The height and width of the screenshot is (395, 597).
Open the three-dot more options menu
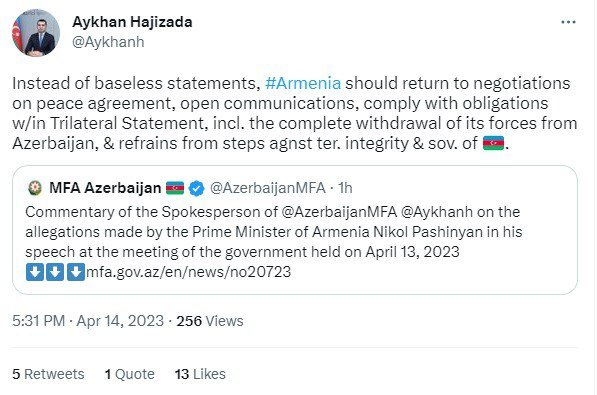click(x=568, y=22)
